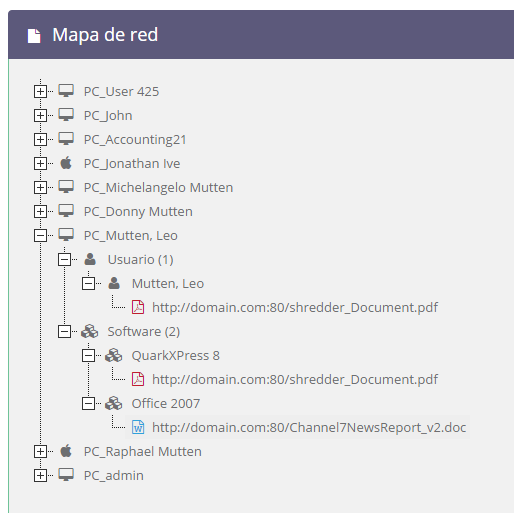
Task: Select the PC_Michelangelo Mutten tree item
Action: 158,187
